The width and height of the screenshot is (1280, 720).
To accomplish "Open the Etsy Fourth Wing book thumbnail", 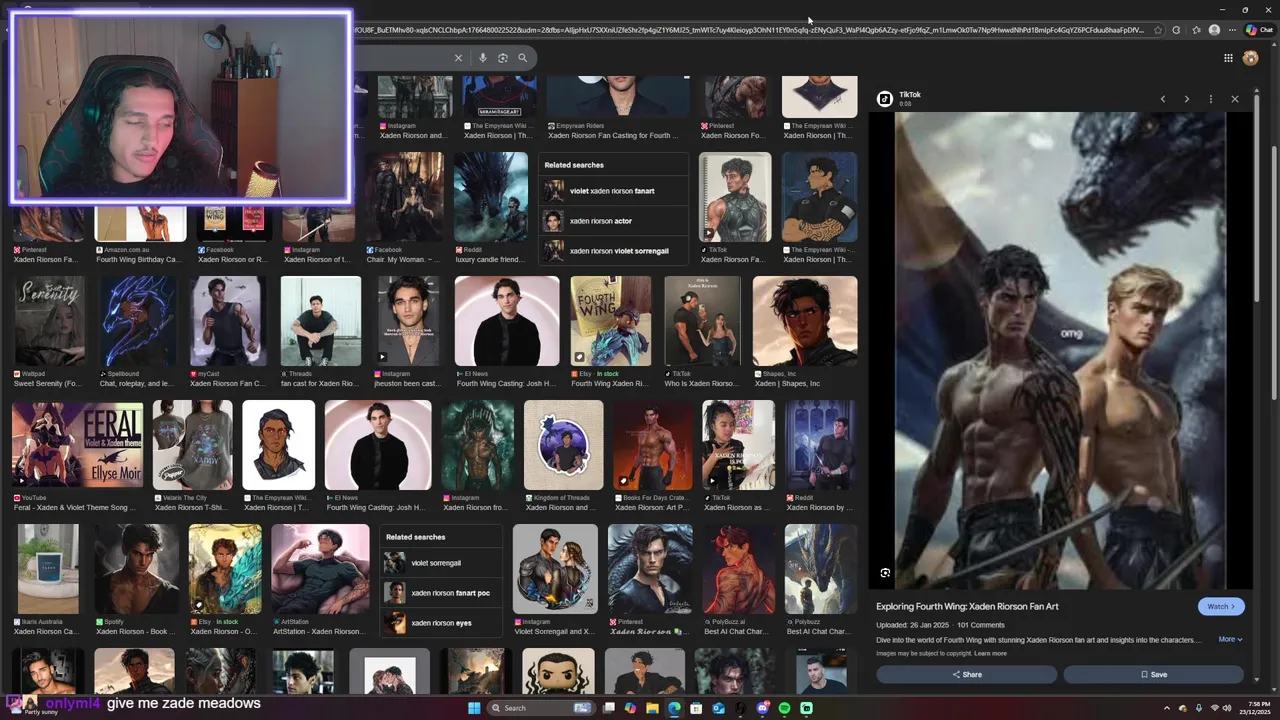I will click(x=611, y=321).
